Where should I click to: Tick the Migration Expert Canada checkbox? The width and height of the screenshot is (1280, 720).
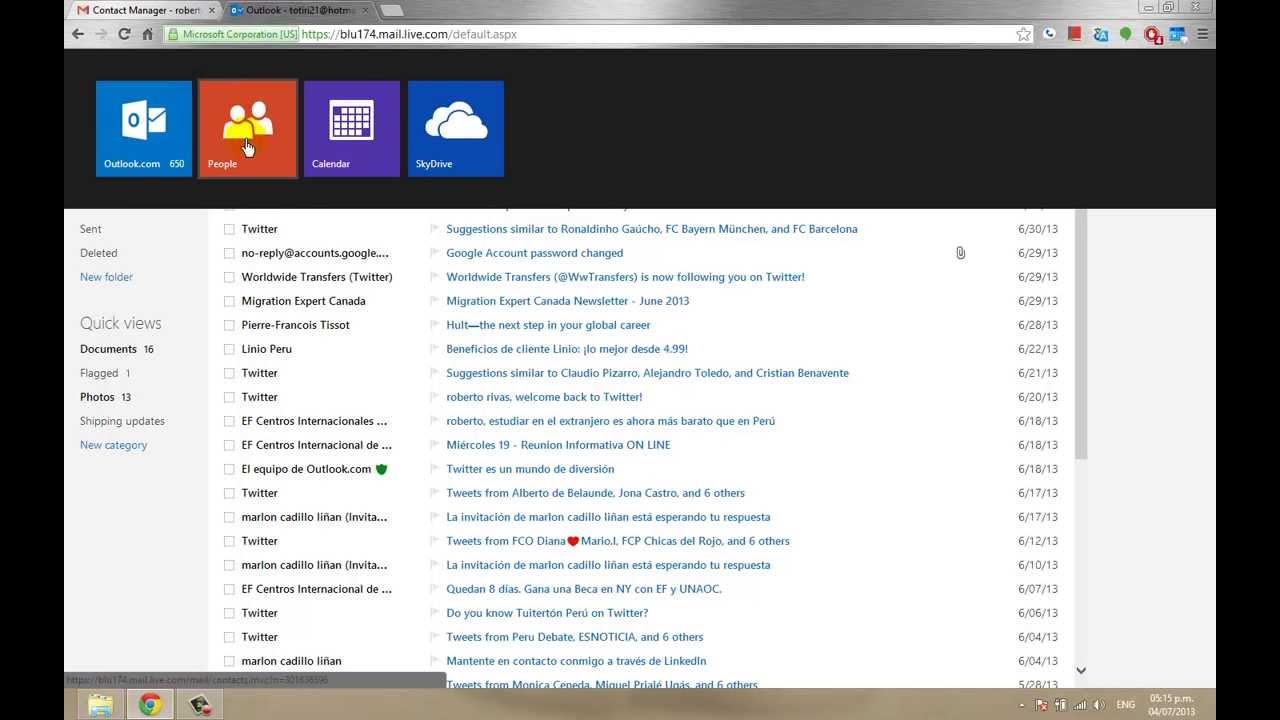pos(229,301)
